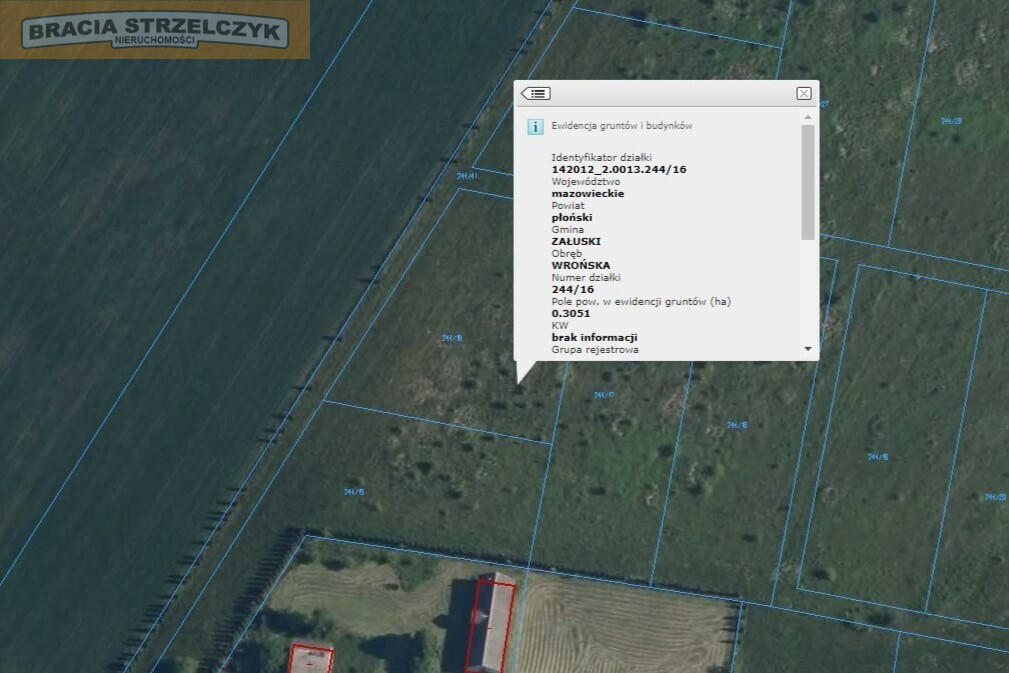This screenshot has height=673, width=1009.
Task: Click the popup's vertical scrollbar thumb
Action: [x=808, y=182]
